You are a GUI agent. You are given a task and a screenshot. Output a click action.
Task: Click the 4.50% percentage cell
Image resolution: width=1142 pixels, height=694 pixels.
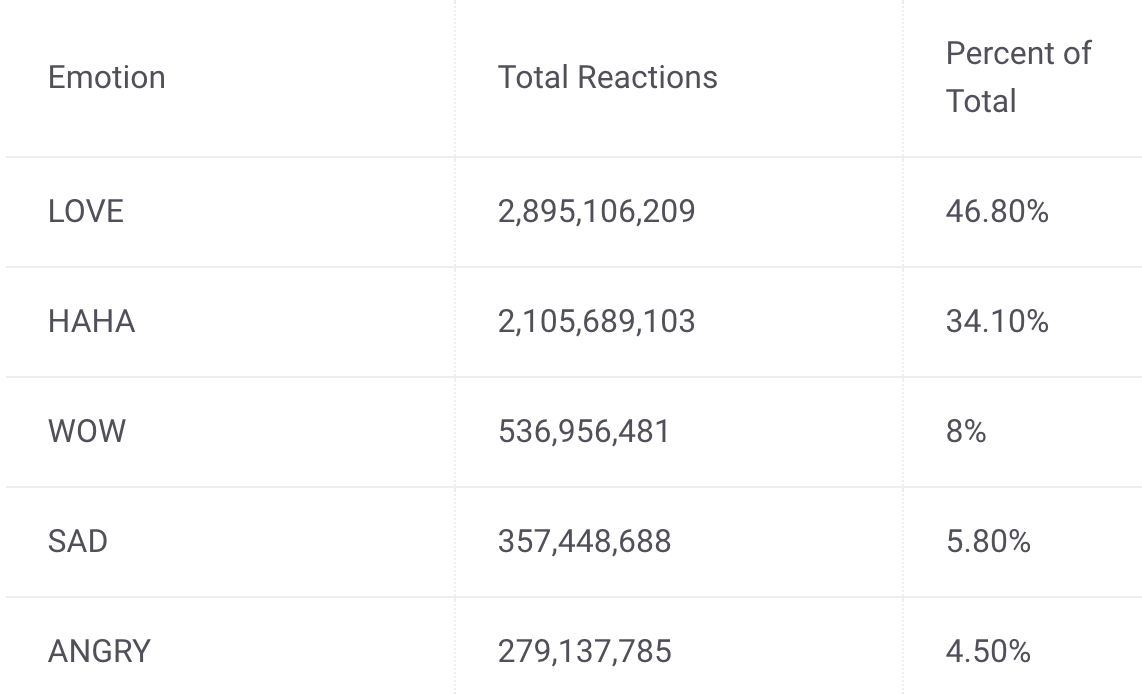pyautogui.click(x=988, y=652)
